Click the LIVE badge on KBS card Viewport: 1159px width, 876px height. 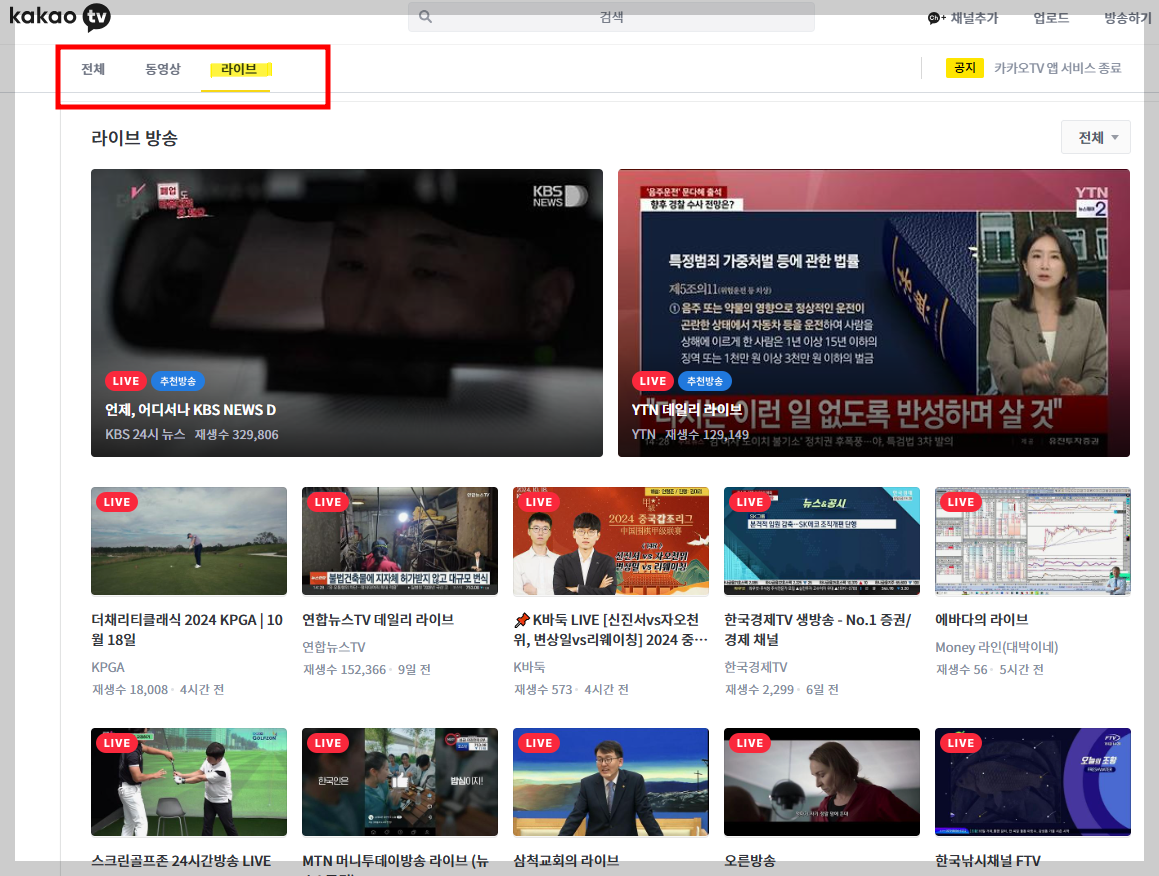pyautogui.click(x=126, y=381)
